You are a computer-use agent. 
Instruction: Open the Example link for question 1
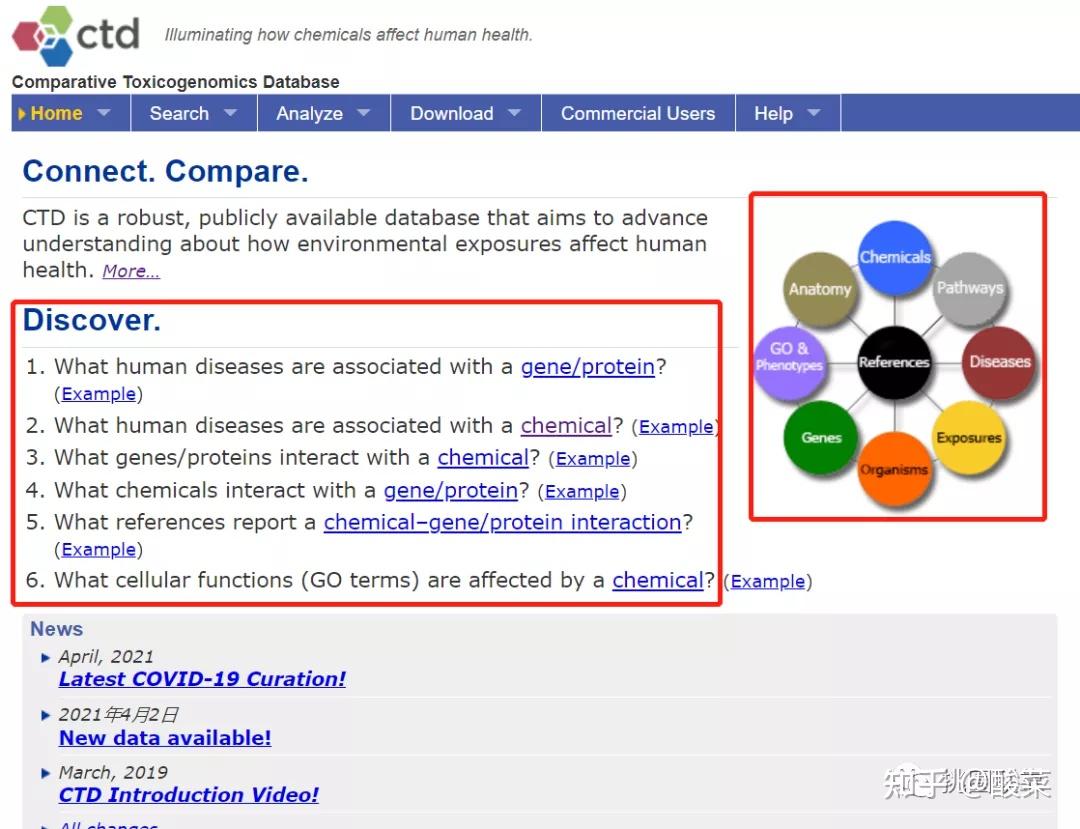click(98, 394)
